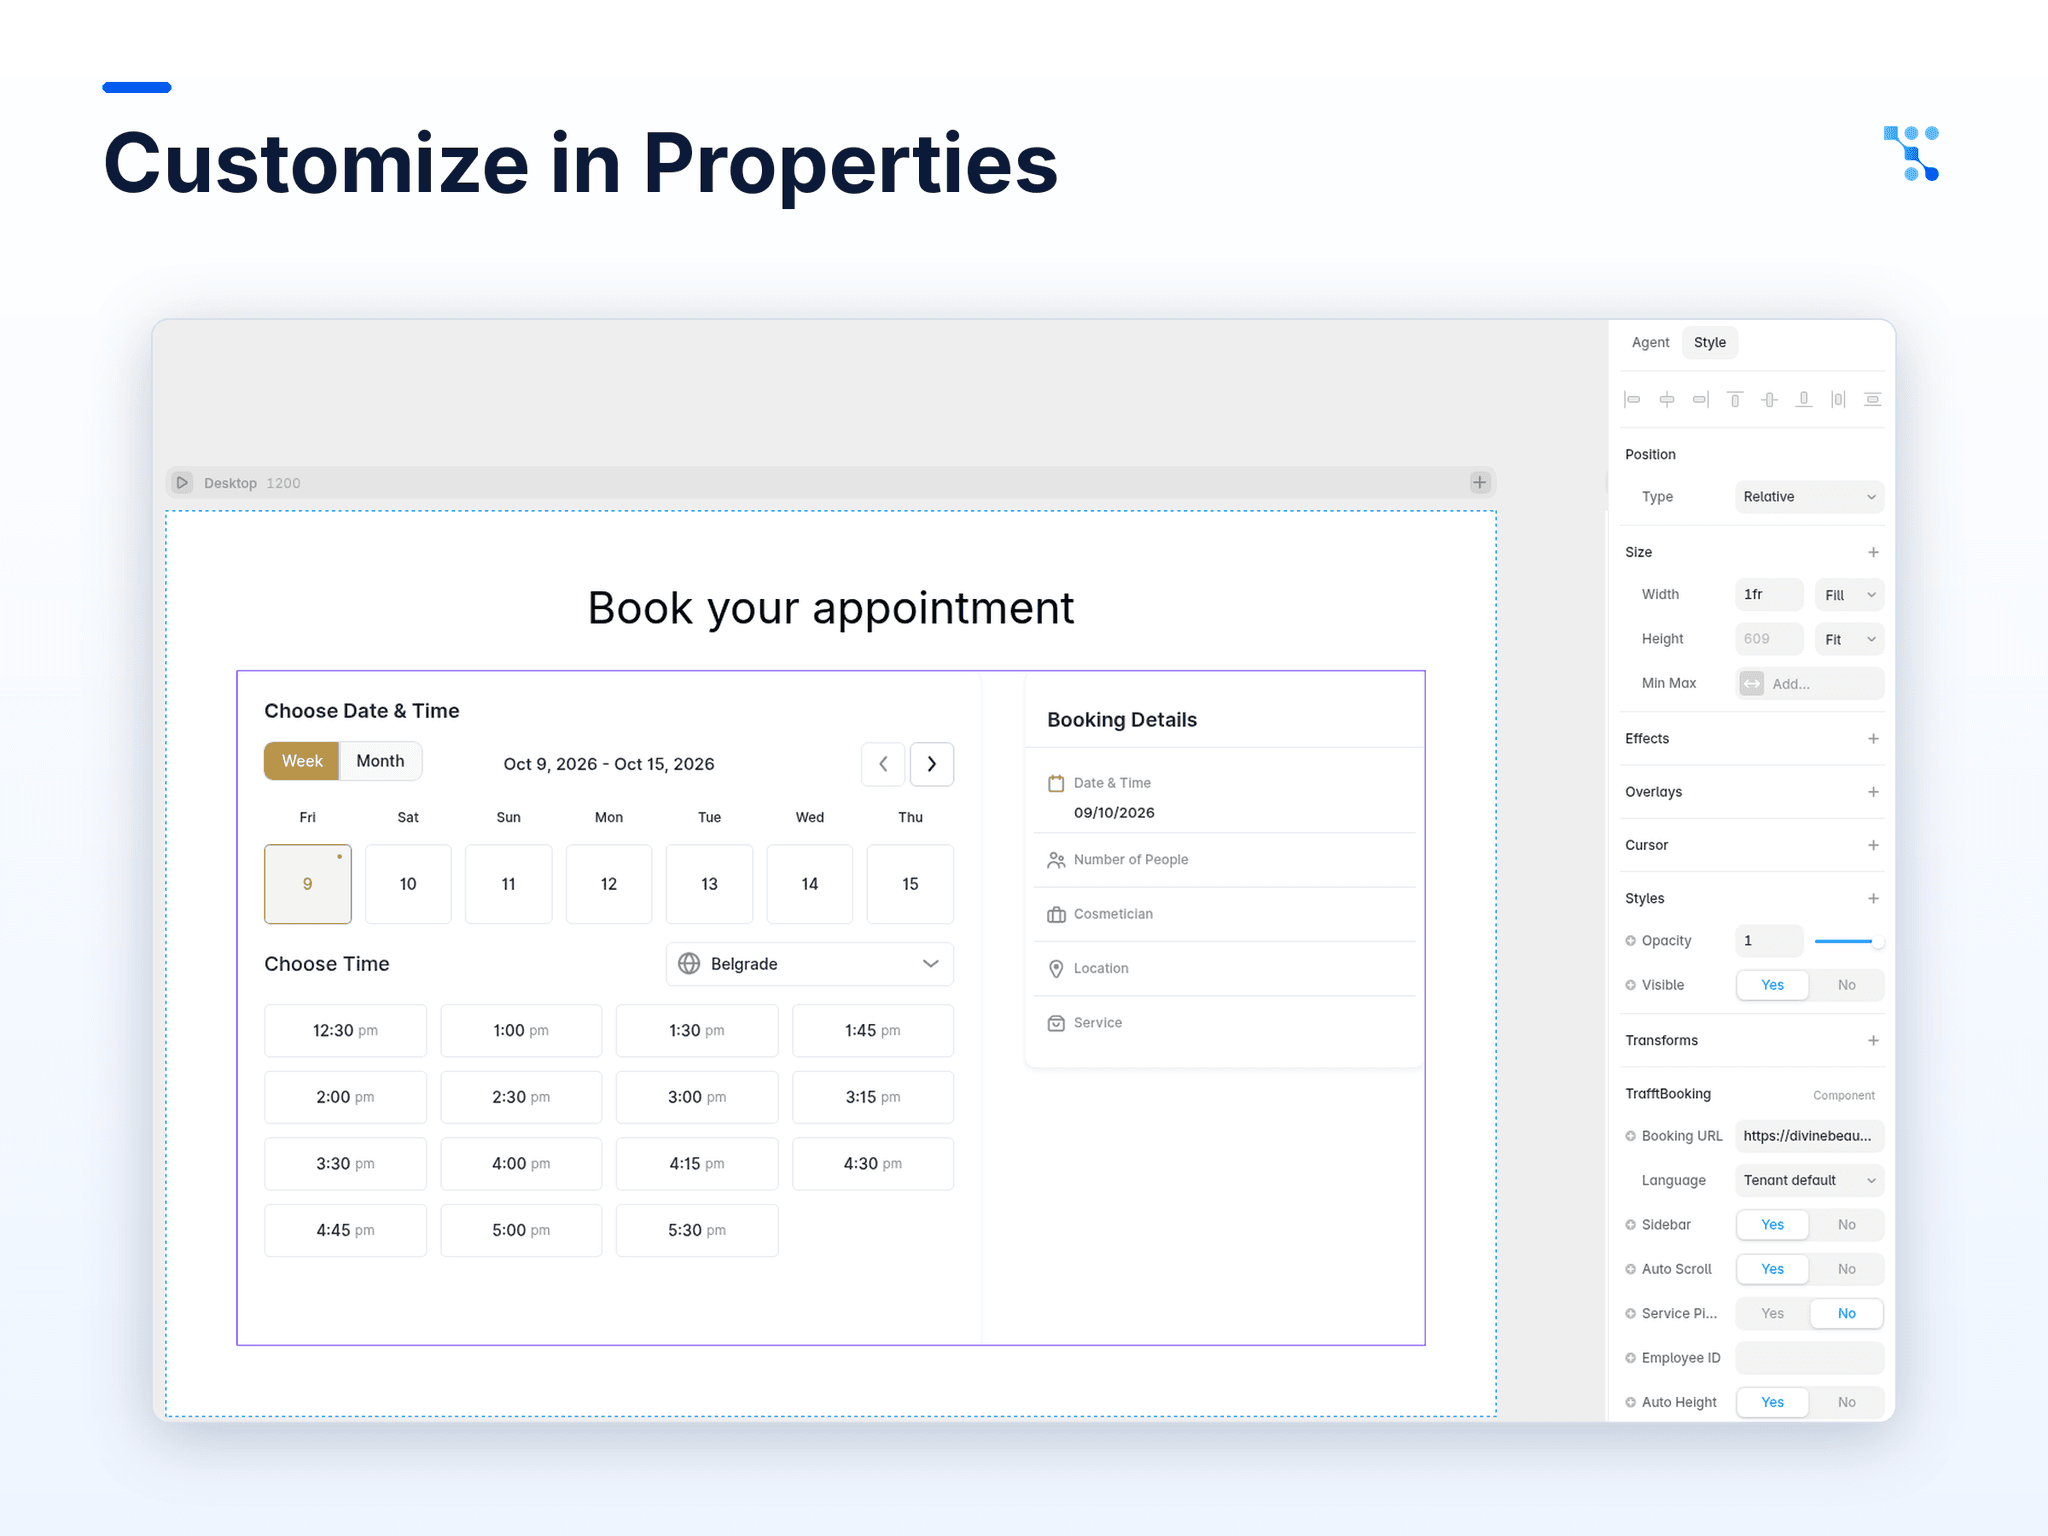The image size is (2048, 1536).
Task: Switch to the Style tab
Action: pyautogui.click(x=1710, y=343)
